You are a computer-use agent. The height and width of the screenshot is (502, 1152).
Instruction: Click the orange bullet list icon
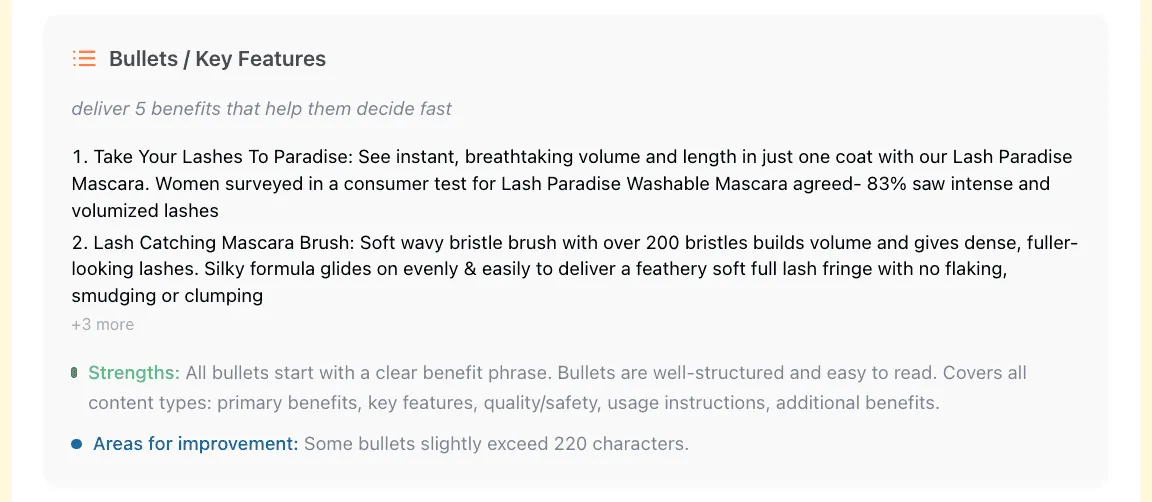point(84,59)
